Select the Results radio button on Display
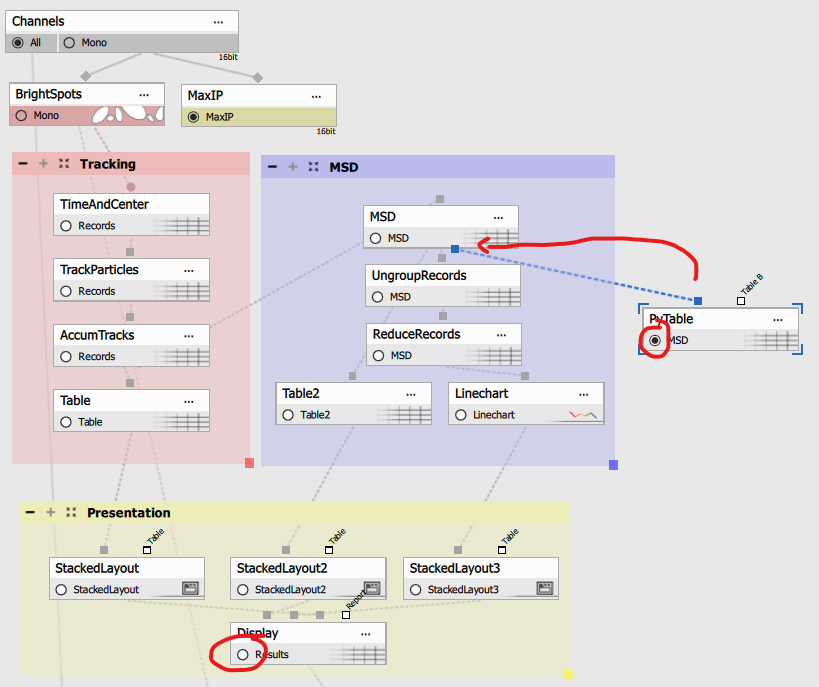Screen dimensions: 819x687 point(242,654)
